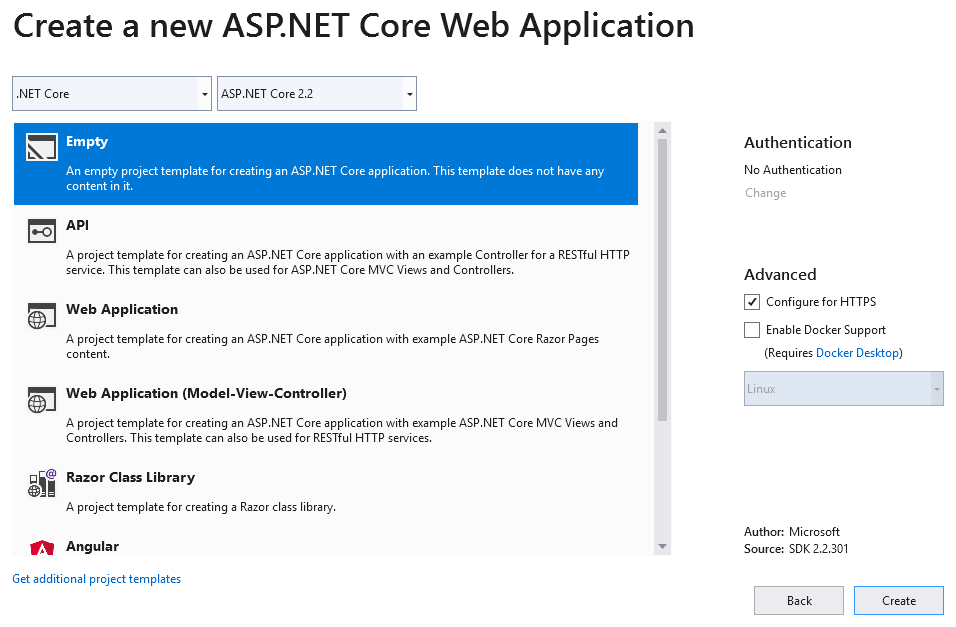Select the Empty template icon

click(41, 147)
